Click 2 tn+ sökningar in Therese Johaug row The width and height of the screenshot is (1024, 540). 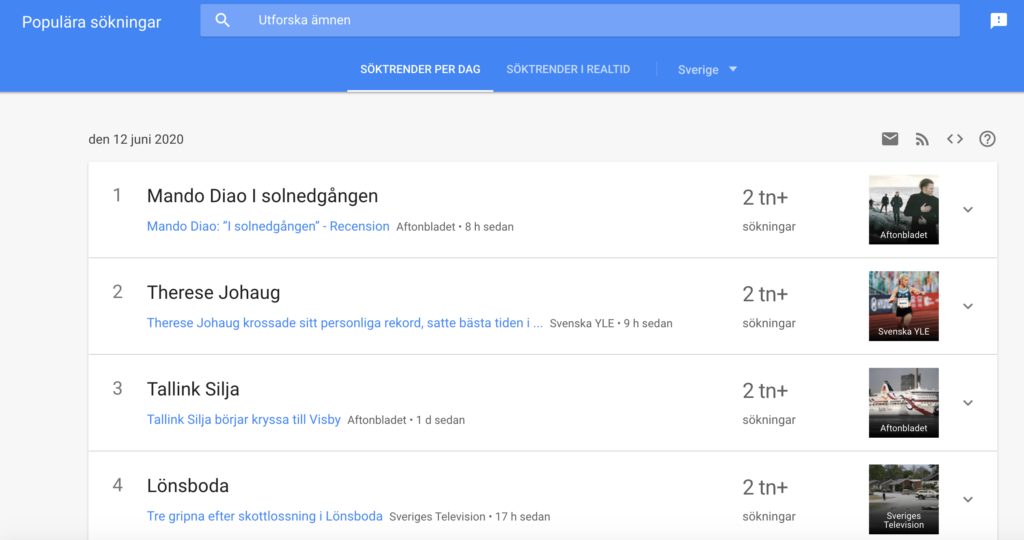[769, 307]
